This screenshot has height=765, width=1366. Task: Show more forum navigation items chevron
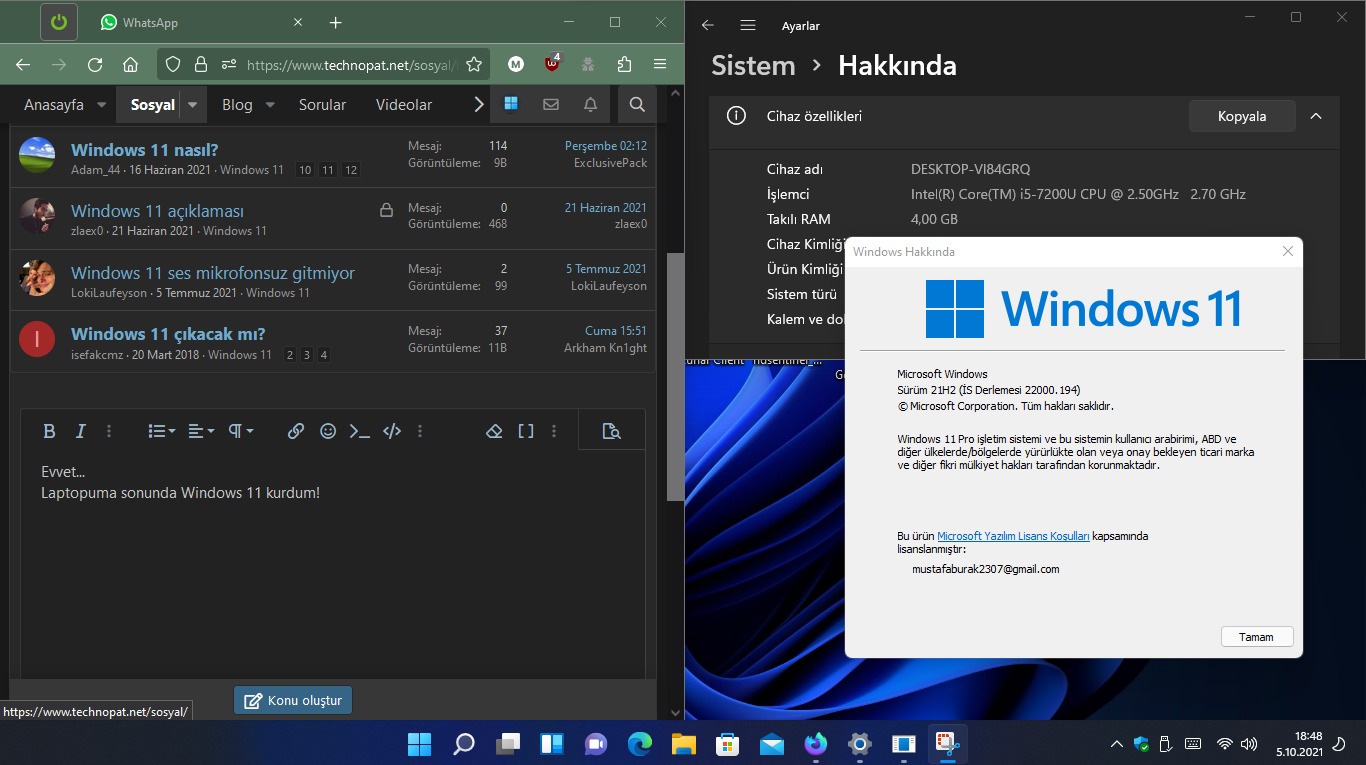coord(478,104)
